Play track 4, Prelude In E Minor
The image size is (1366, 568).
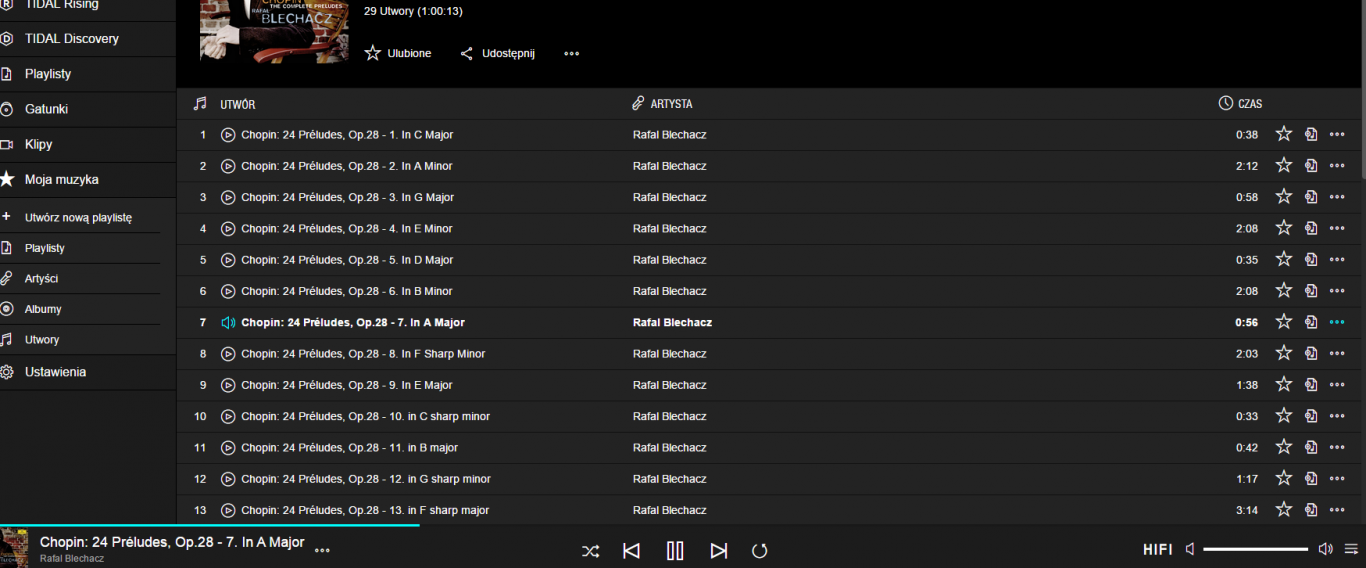tap(228, 229)
